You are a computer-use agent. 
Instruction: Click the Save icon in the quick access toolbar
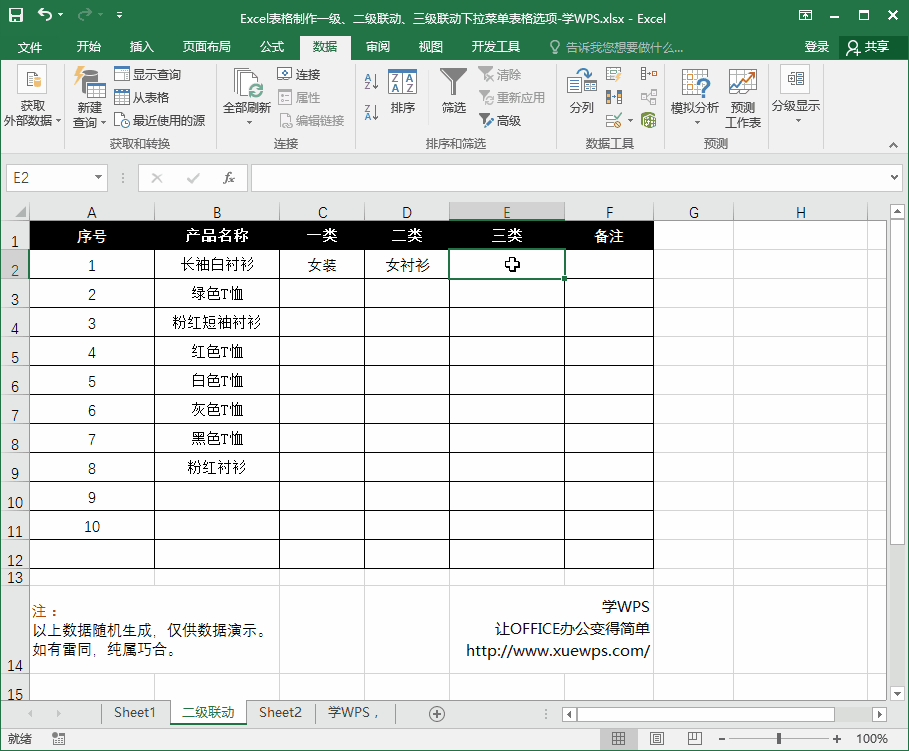coord(16,16)
